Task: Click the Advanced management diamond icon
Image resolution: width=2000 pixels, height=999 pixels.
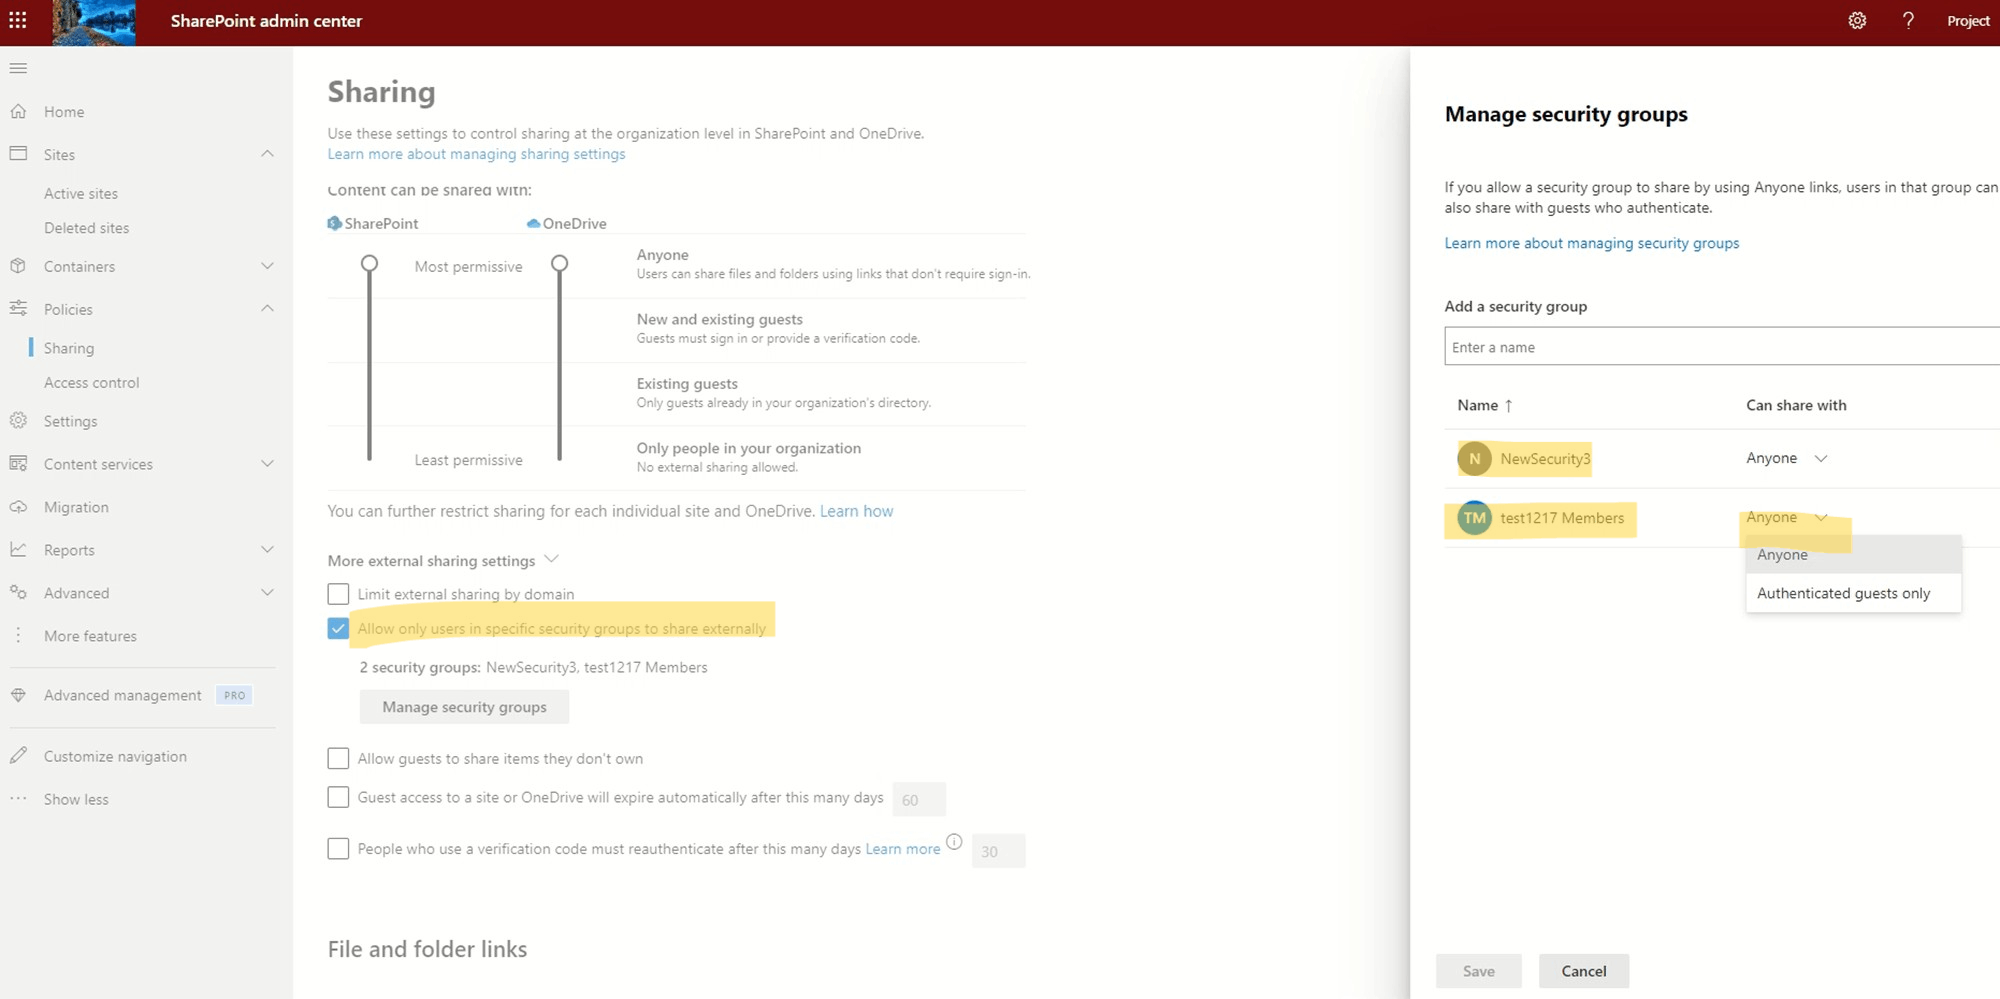Action: click(18, 695)
